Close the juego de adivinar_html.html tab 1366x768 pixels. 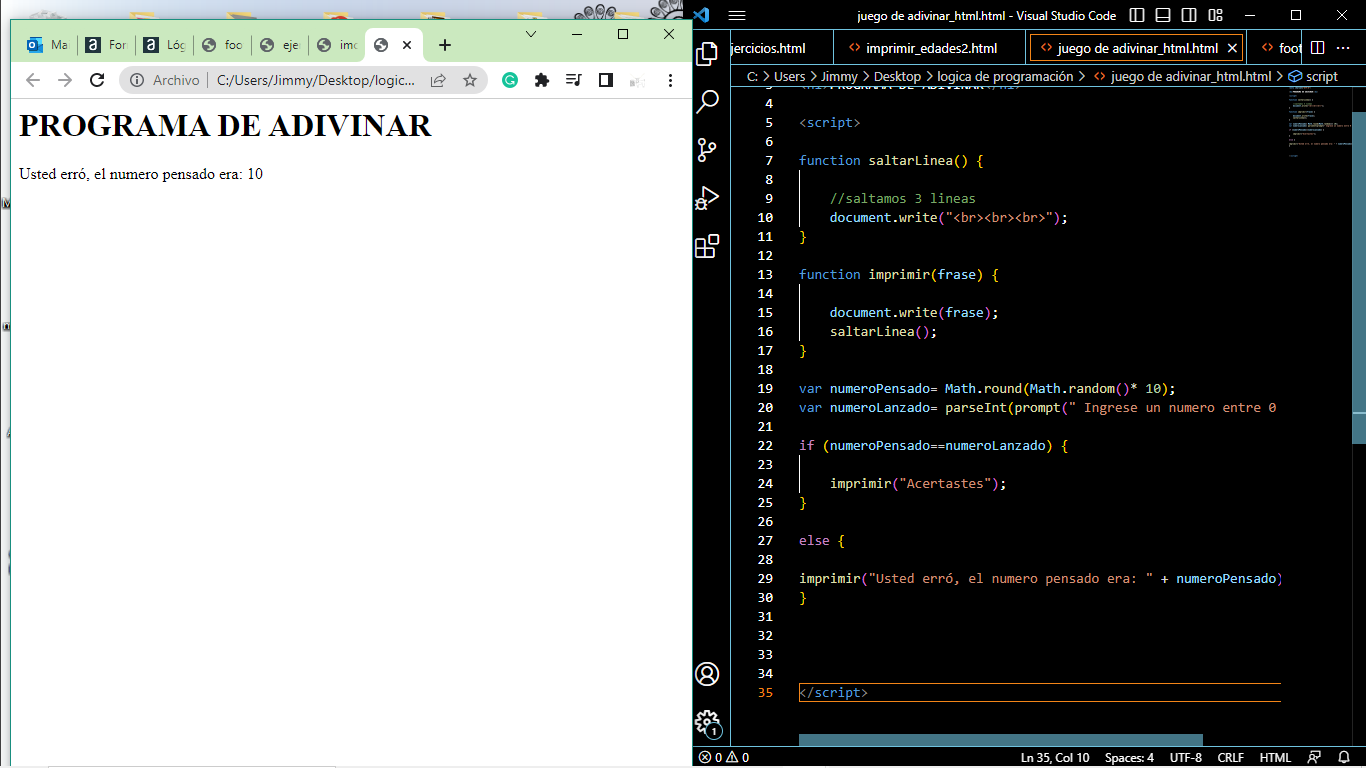pos(1232,48)
